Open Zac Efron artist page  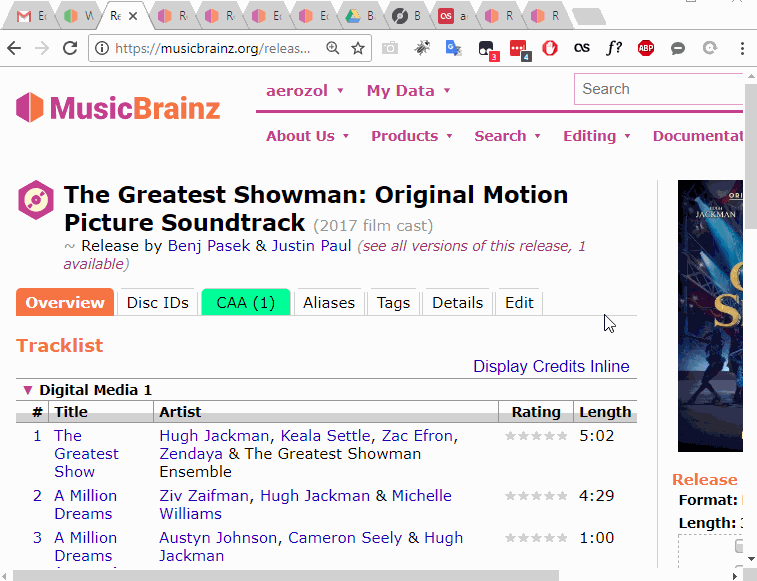point(417,436)
